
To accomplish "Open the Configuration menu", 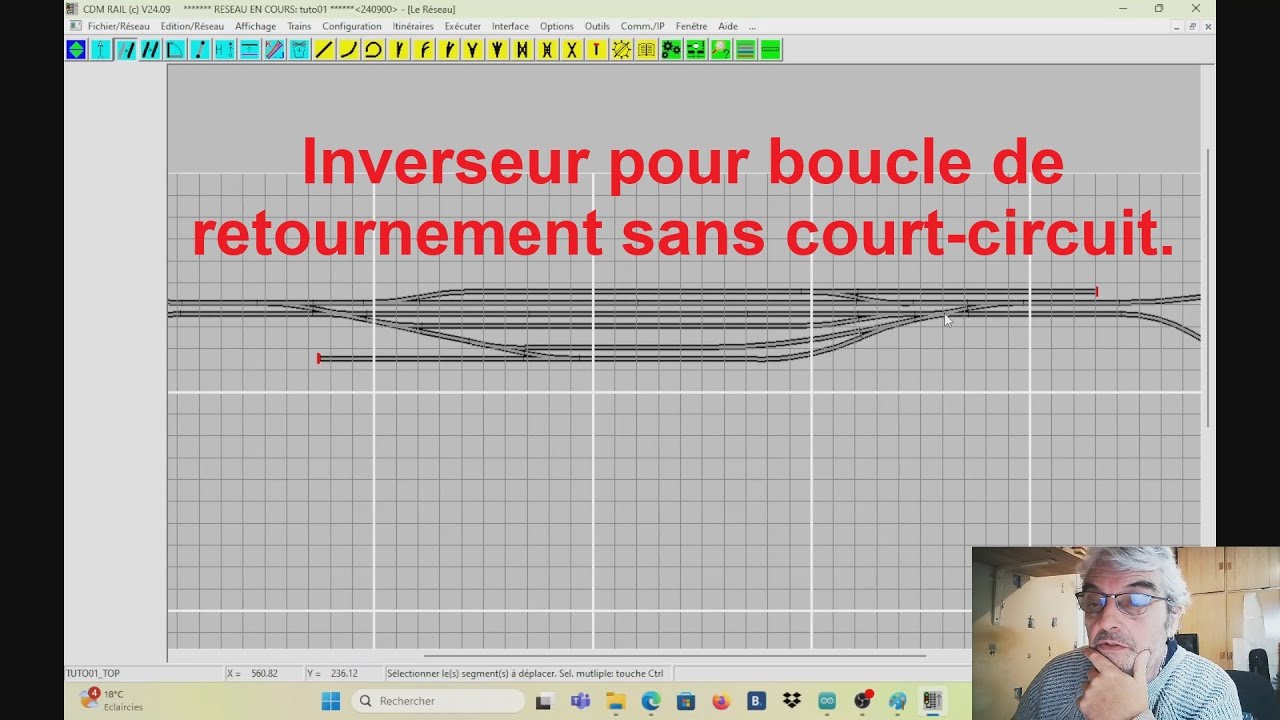I will pyautogui.click(x=351, y=26).
